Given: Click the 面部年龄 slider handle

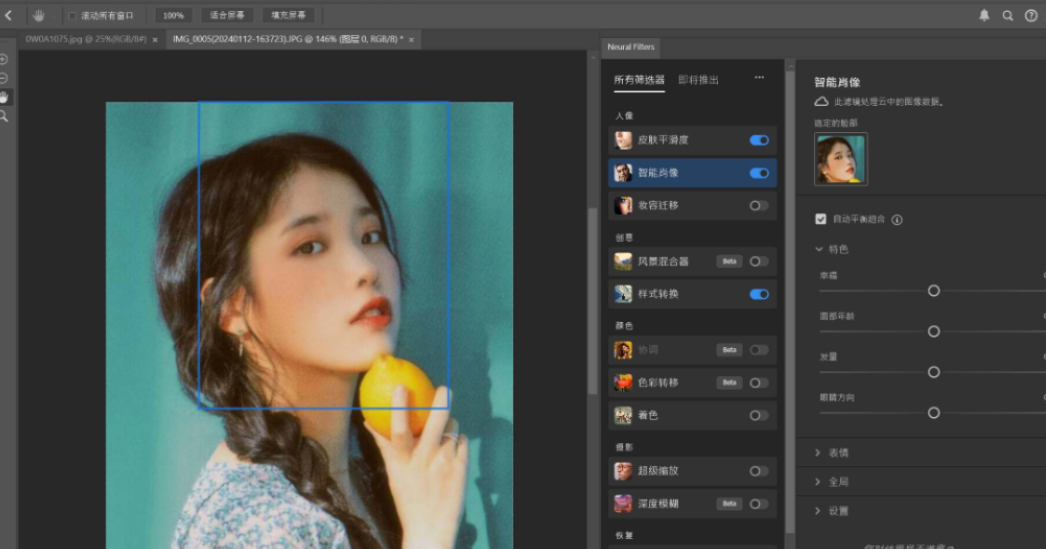Looking at the screenshot, I should click(934, 332).
